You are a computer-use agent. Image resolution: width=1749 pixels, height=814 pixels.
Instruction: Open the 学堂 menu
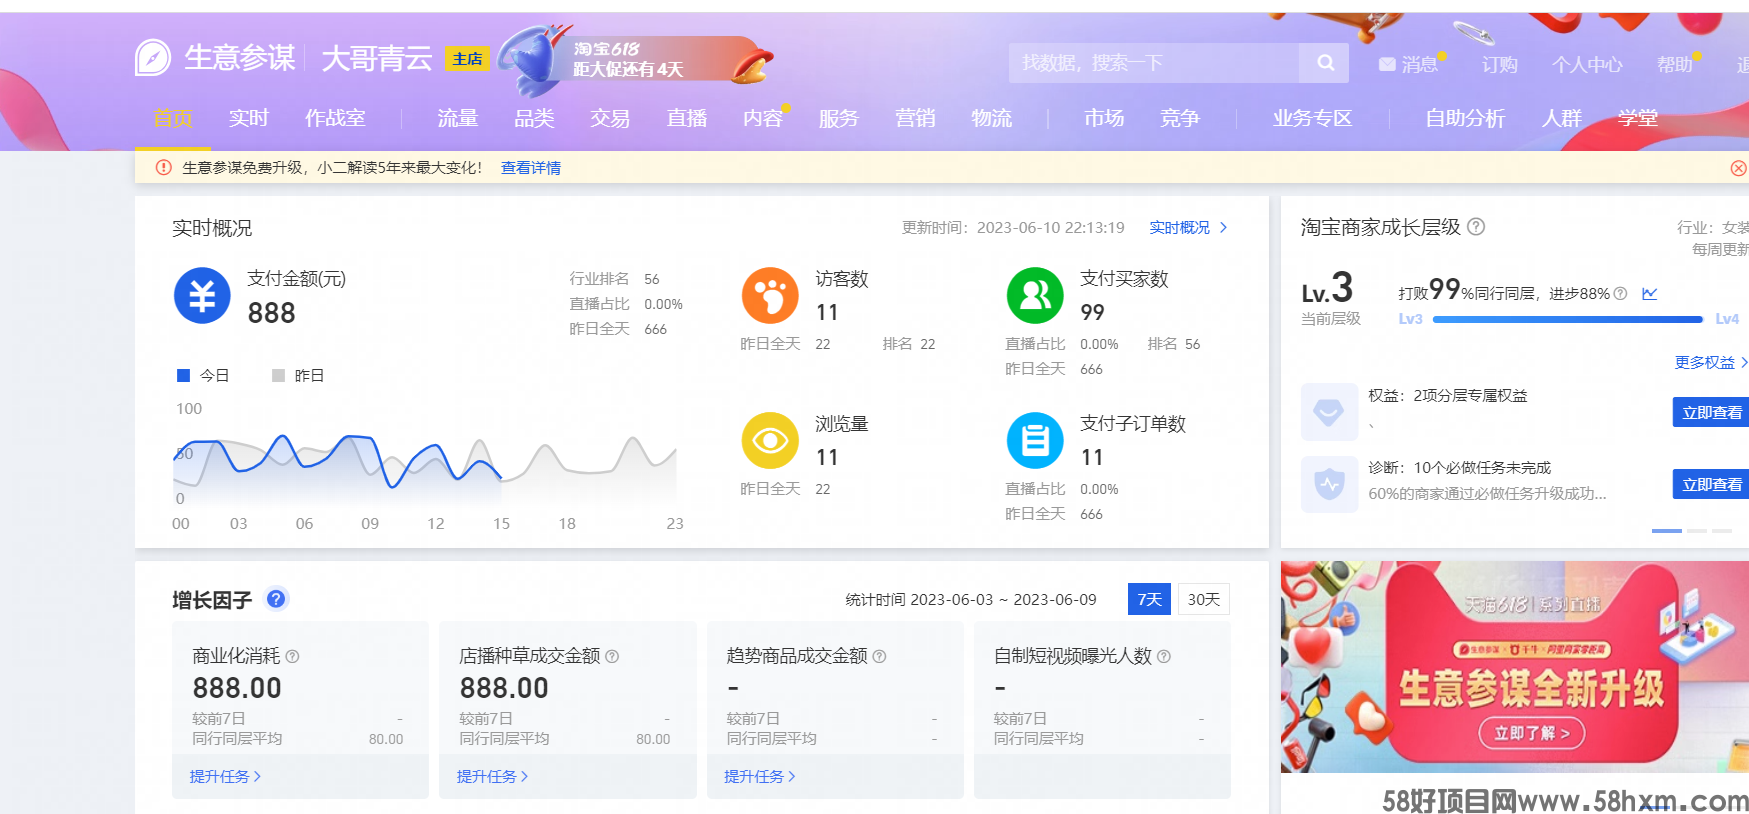[1638, 118]
